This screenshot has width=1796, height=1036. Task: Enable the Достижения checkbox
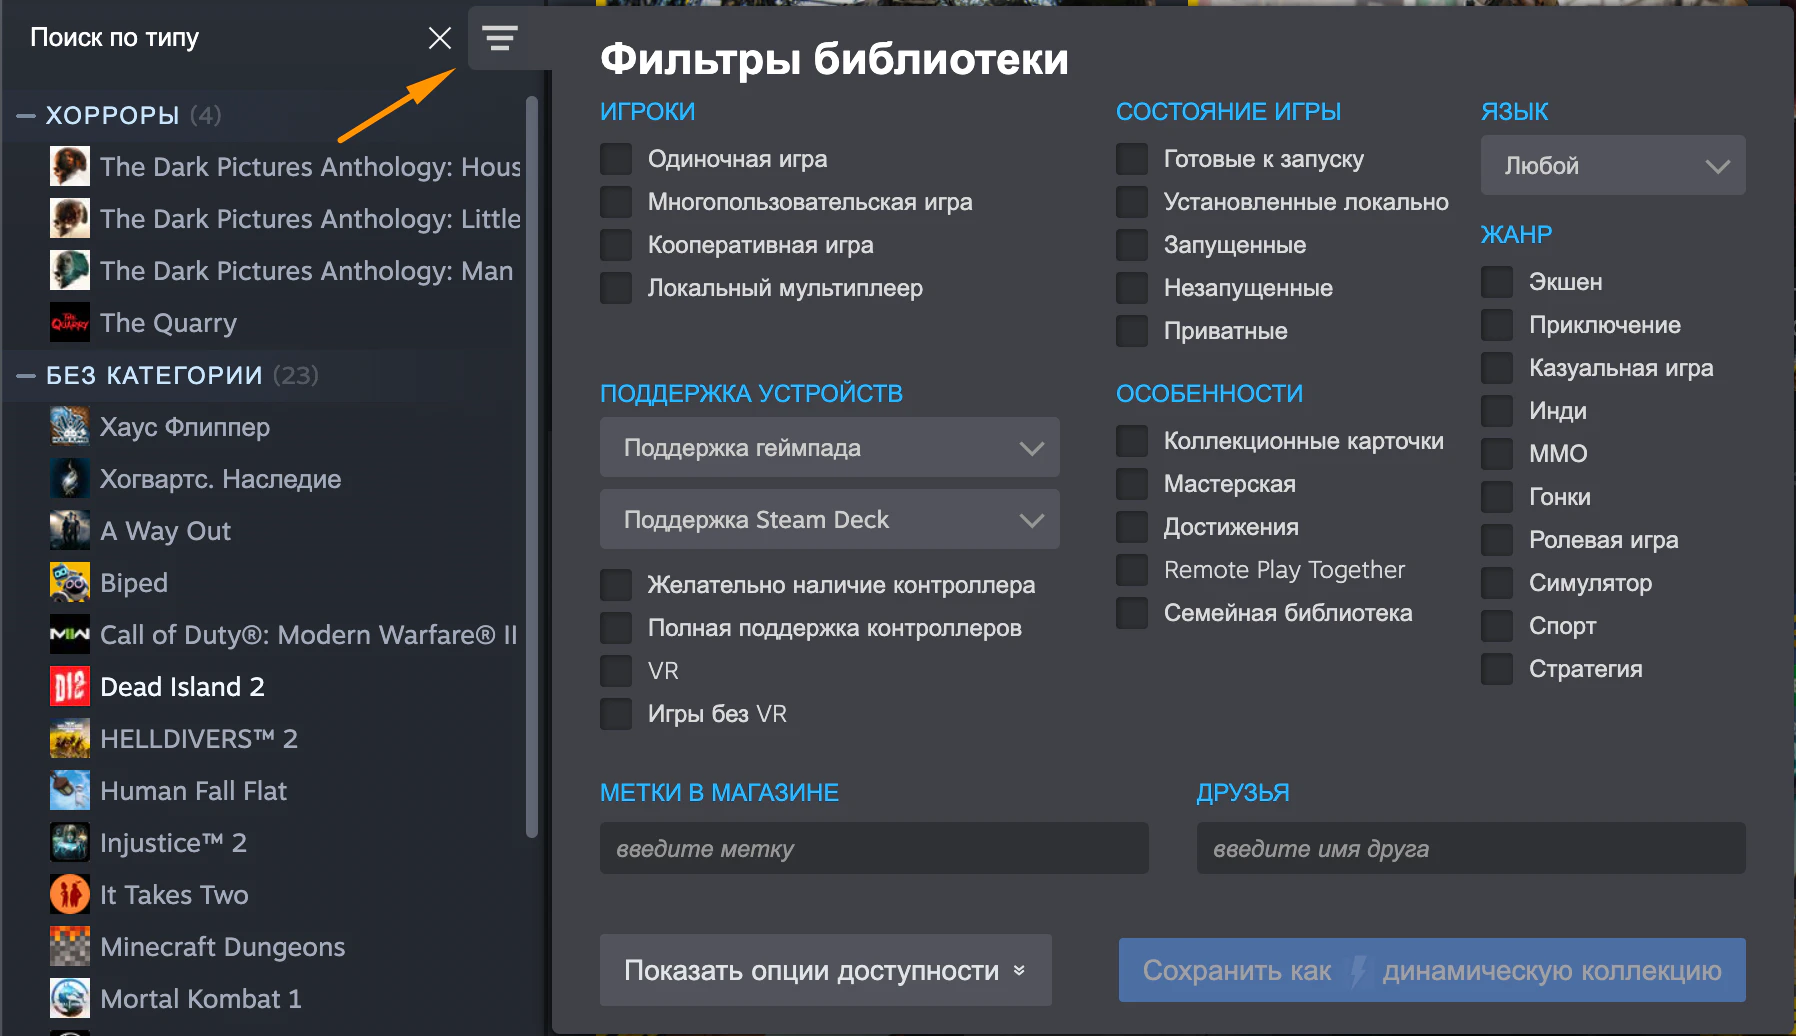pos(1132,527)
